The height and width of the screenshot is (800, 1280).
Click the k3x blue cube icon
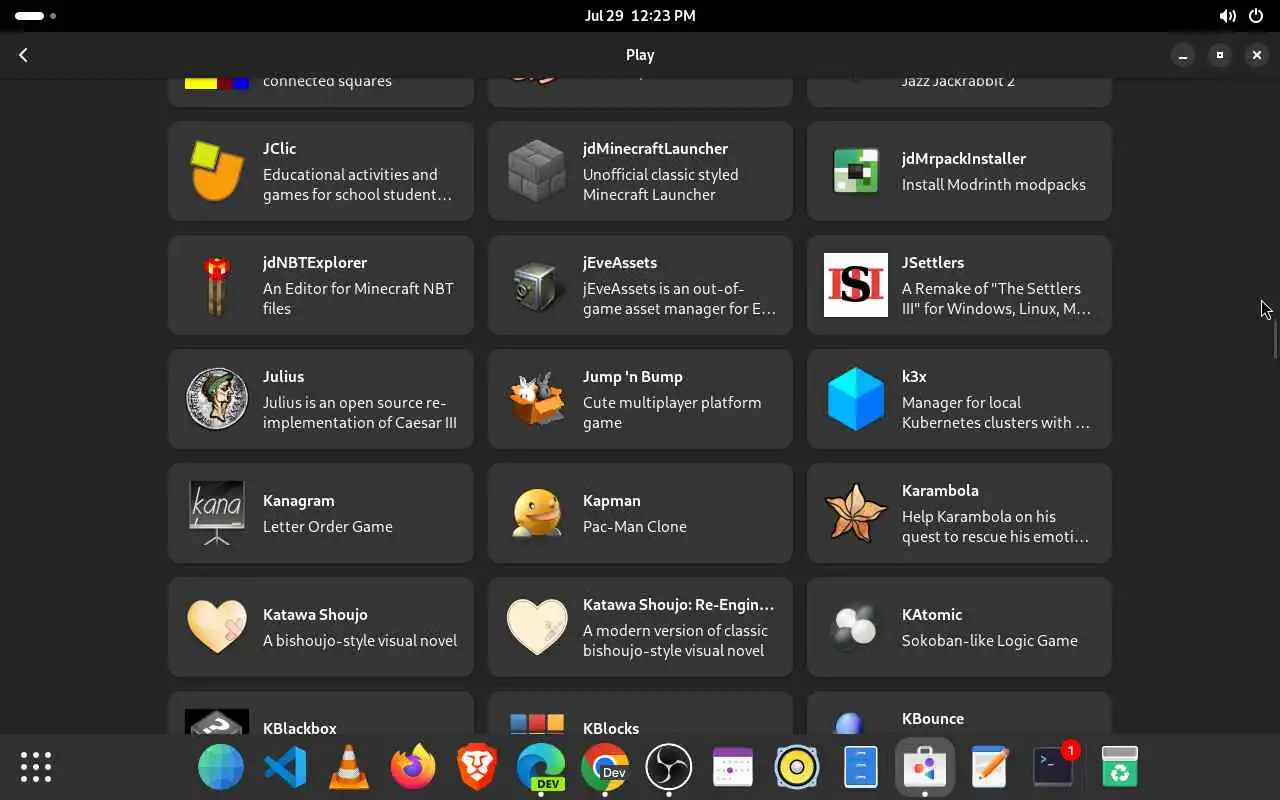coord(856,399)
